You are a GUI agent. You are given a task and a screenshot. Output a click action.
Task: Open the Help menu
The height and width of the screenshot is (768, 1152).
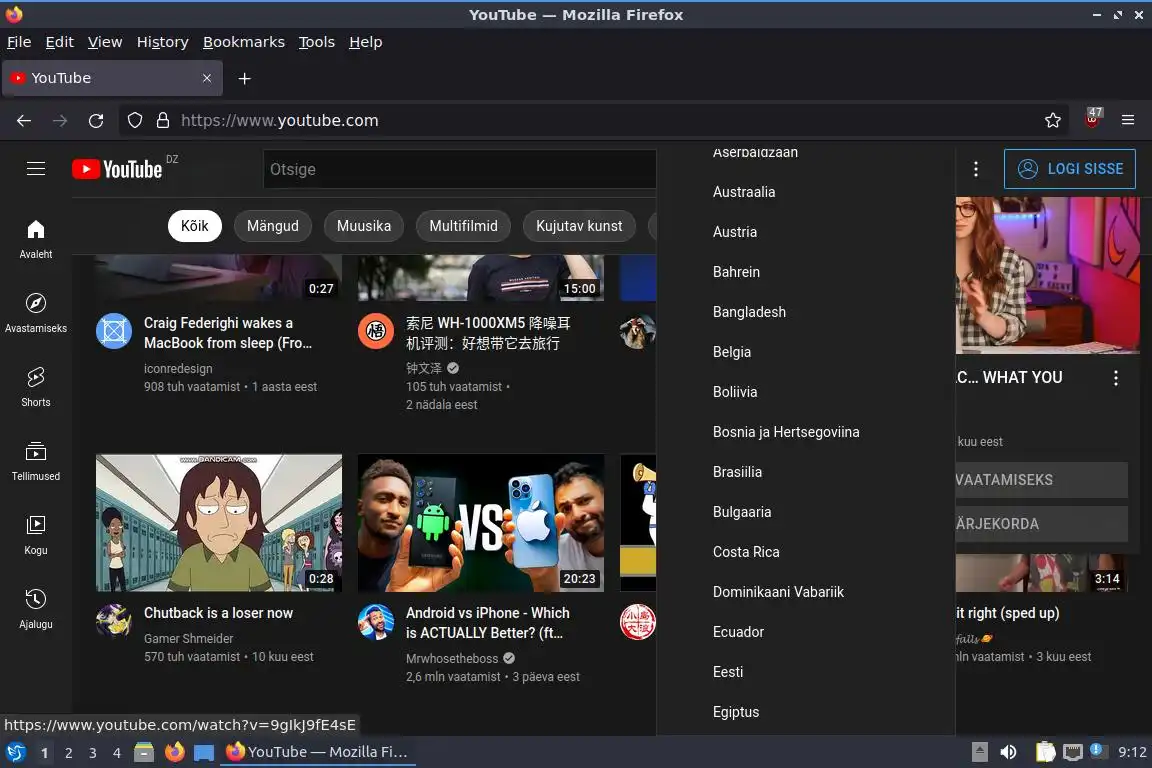point(365,42)
